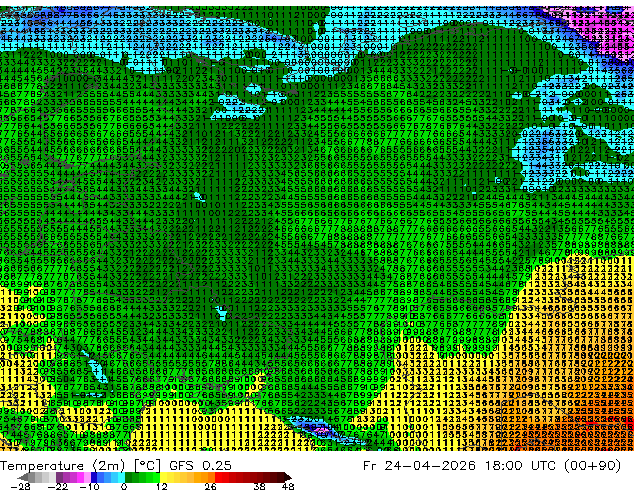Click the '(00+90)' forecast hour label
This screenshot has height=490, width=634.
pyautogui.click(x=594, y=466)
